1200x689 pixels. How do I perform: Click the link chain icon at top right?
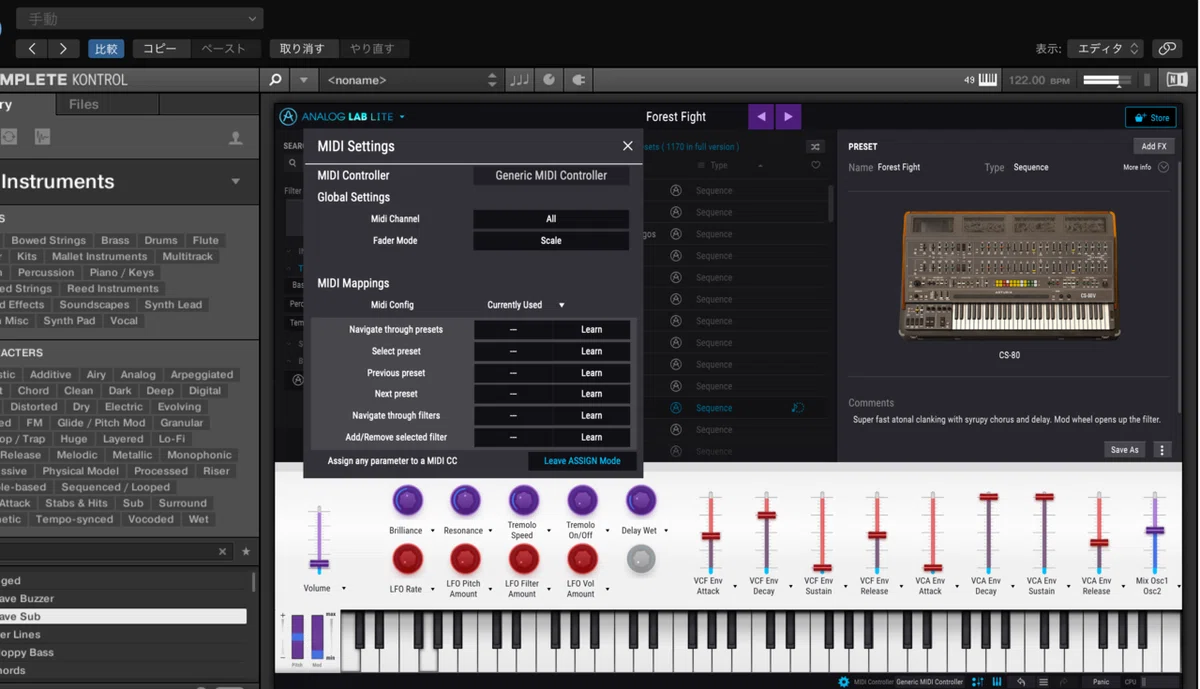[x=1166, y=48]
